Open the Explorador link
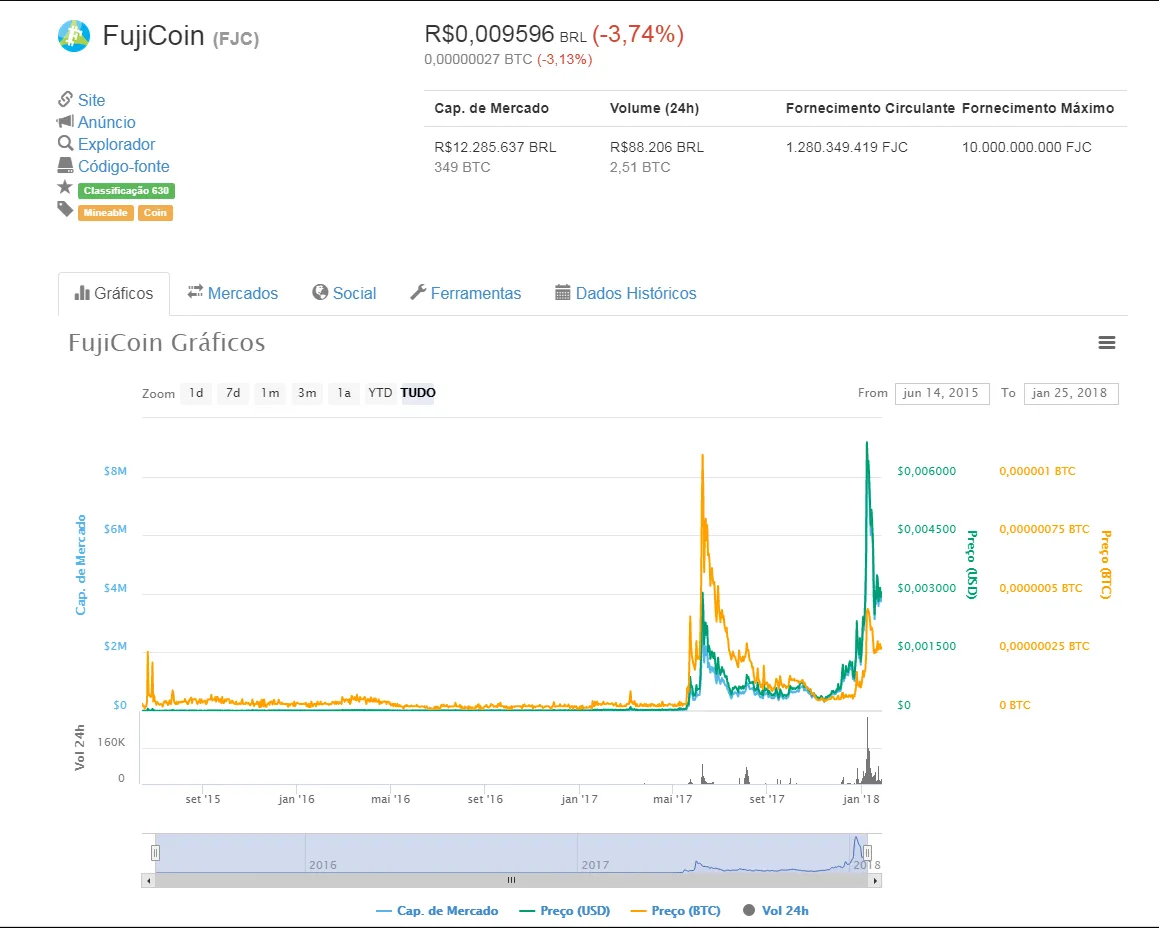Image resolution: width=1159 pixels, height=928 pixels. tap(117, 144)
